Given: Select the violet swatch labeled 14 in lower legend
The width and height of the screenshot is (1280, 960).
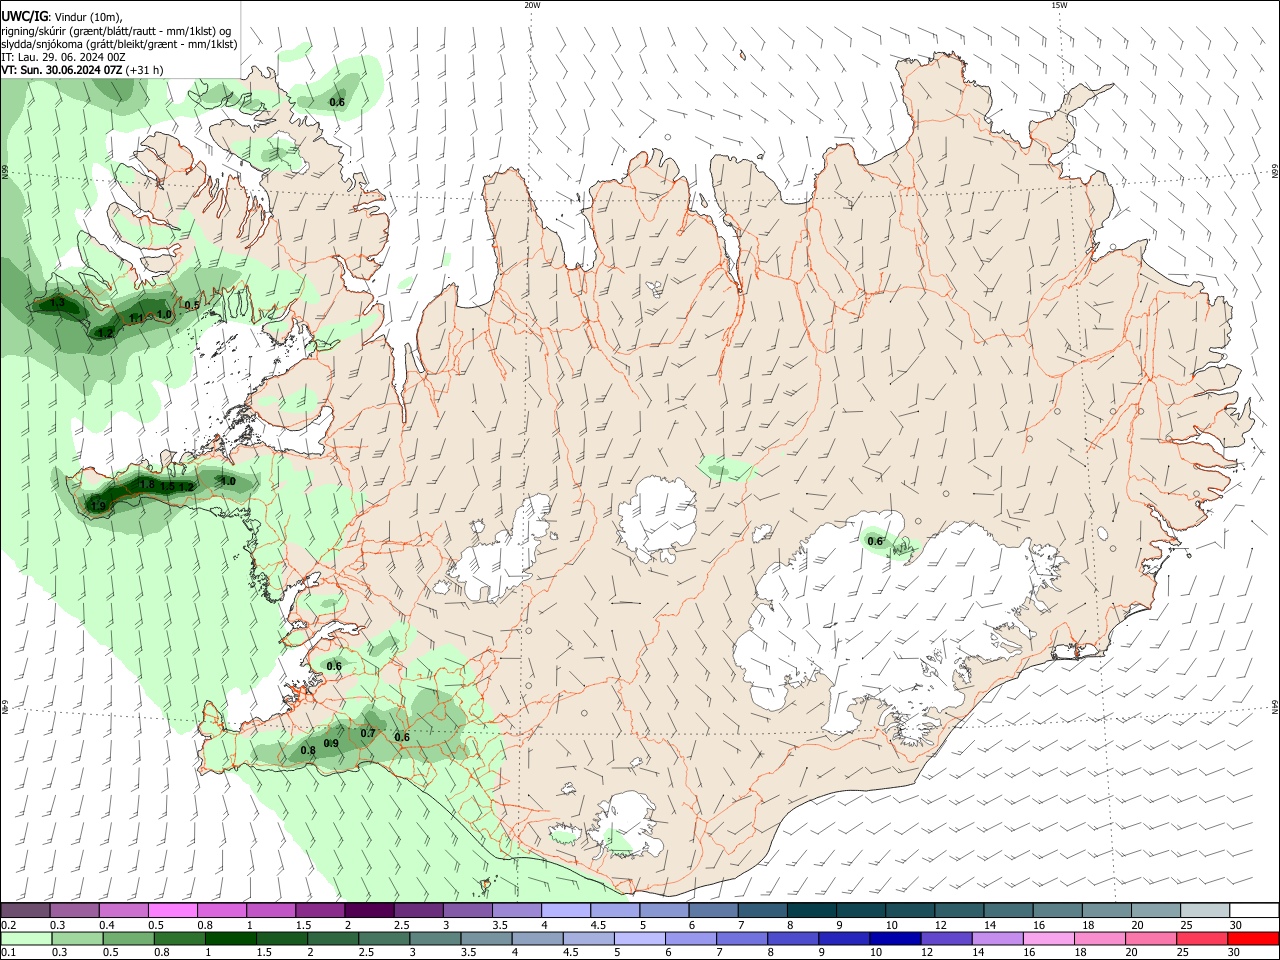Looking at the screenshot, I should (998, 938).
